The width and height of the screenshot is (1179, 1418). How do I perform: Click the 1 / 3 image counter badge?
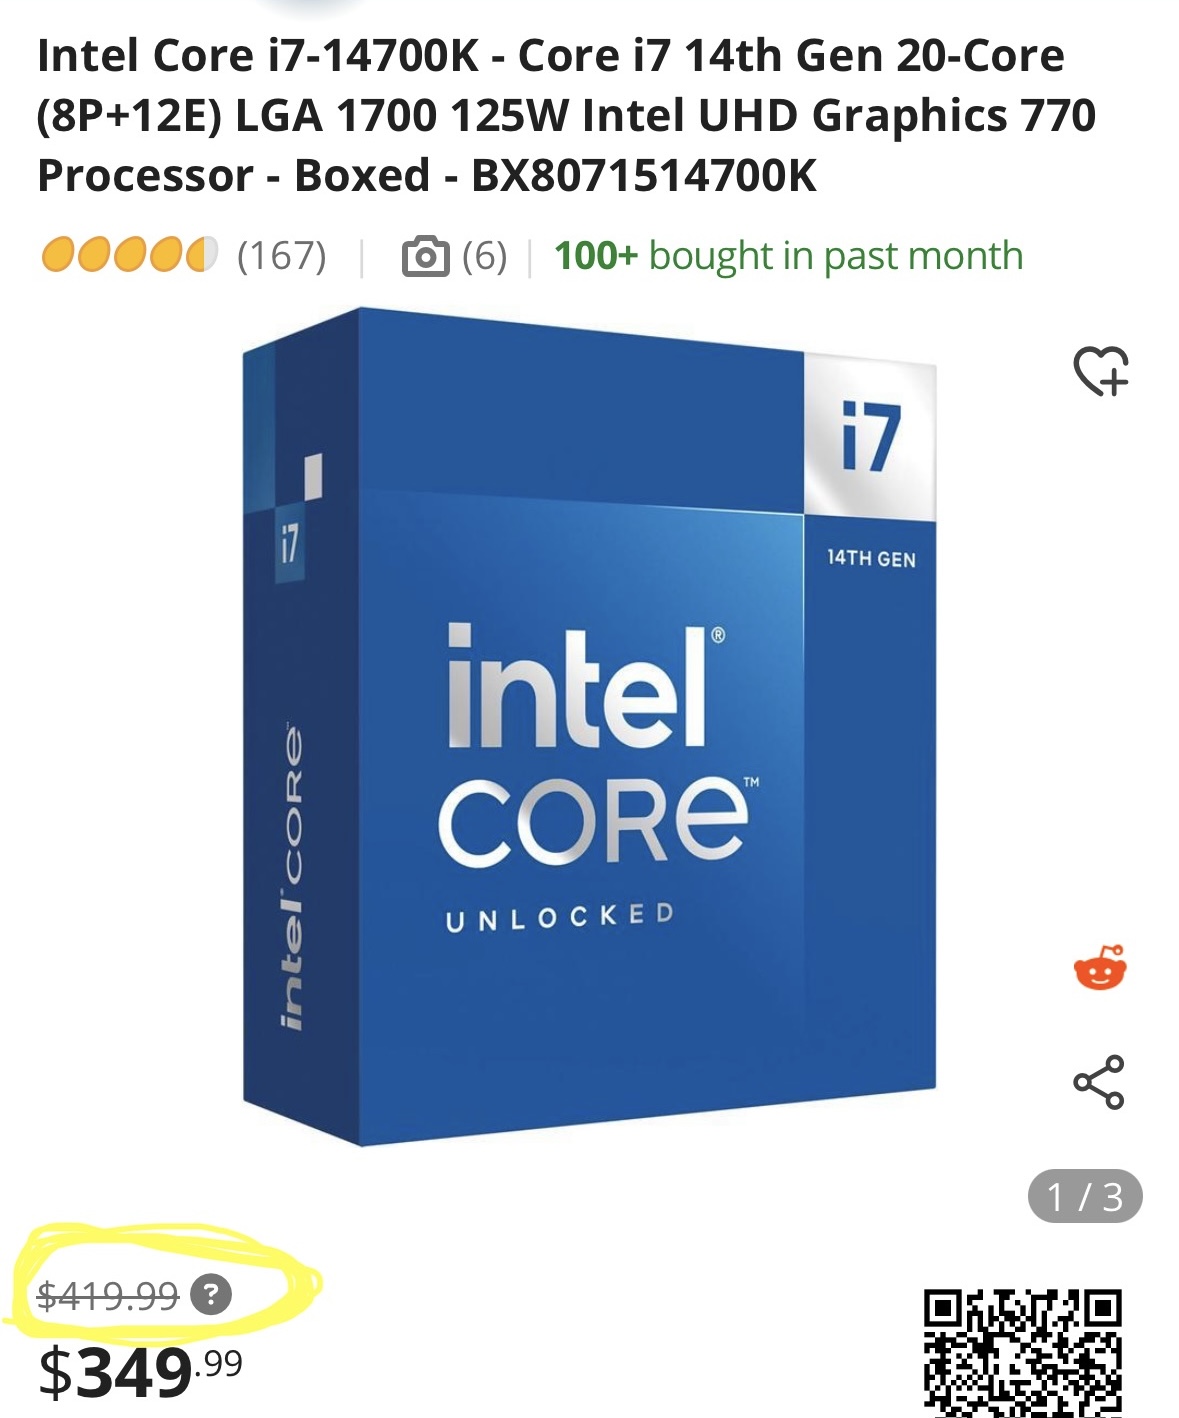[x=1085, y=1196]
